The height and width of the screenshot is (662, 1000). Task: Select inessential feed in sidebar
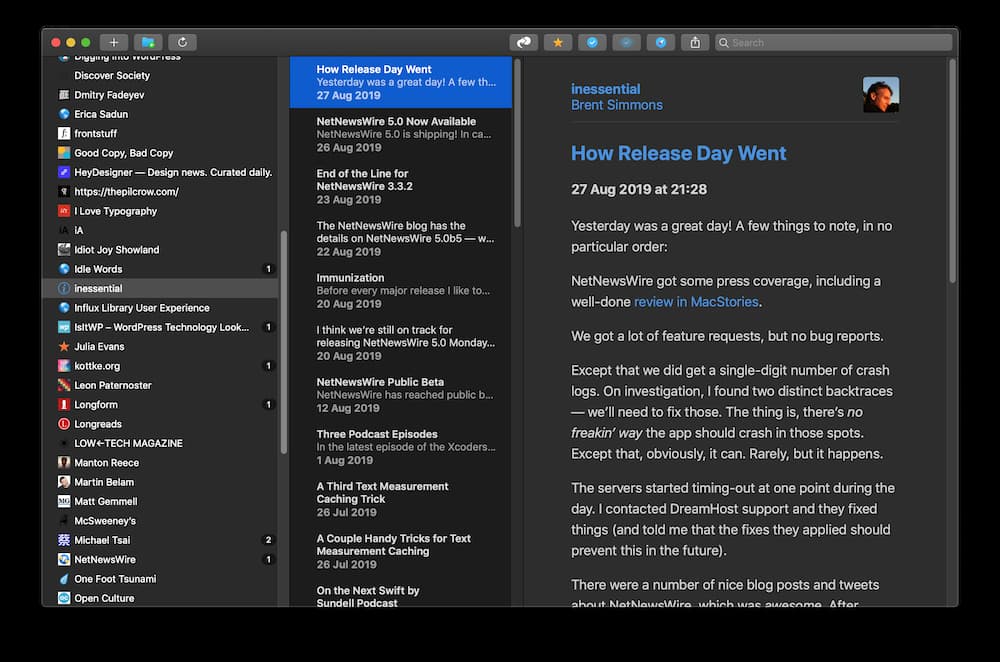tap(160, 288)
